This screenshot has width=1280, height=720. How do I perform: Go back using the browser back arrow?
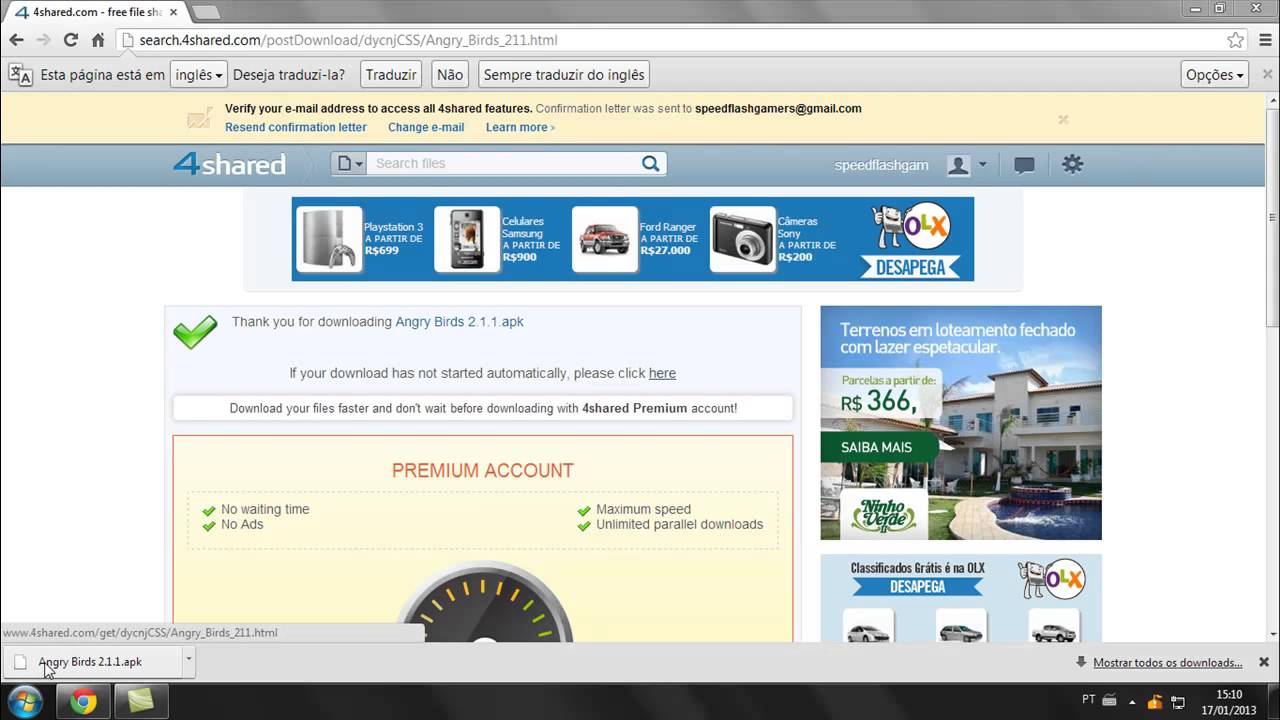16,40
